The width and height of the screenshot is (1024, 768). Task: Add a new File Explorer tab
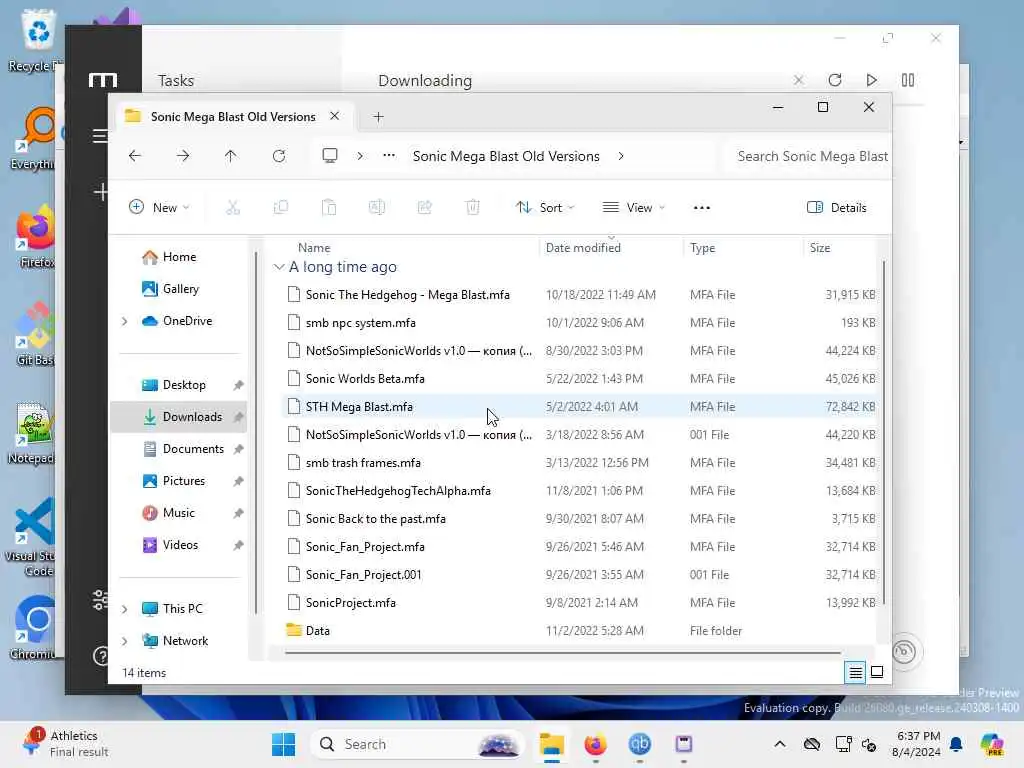378,117
